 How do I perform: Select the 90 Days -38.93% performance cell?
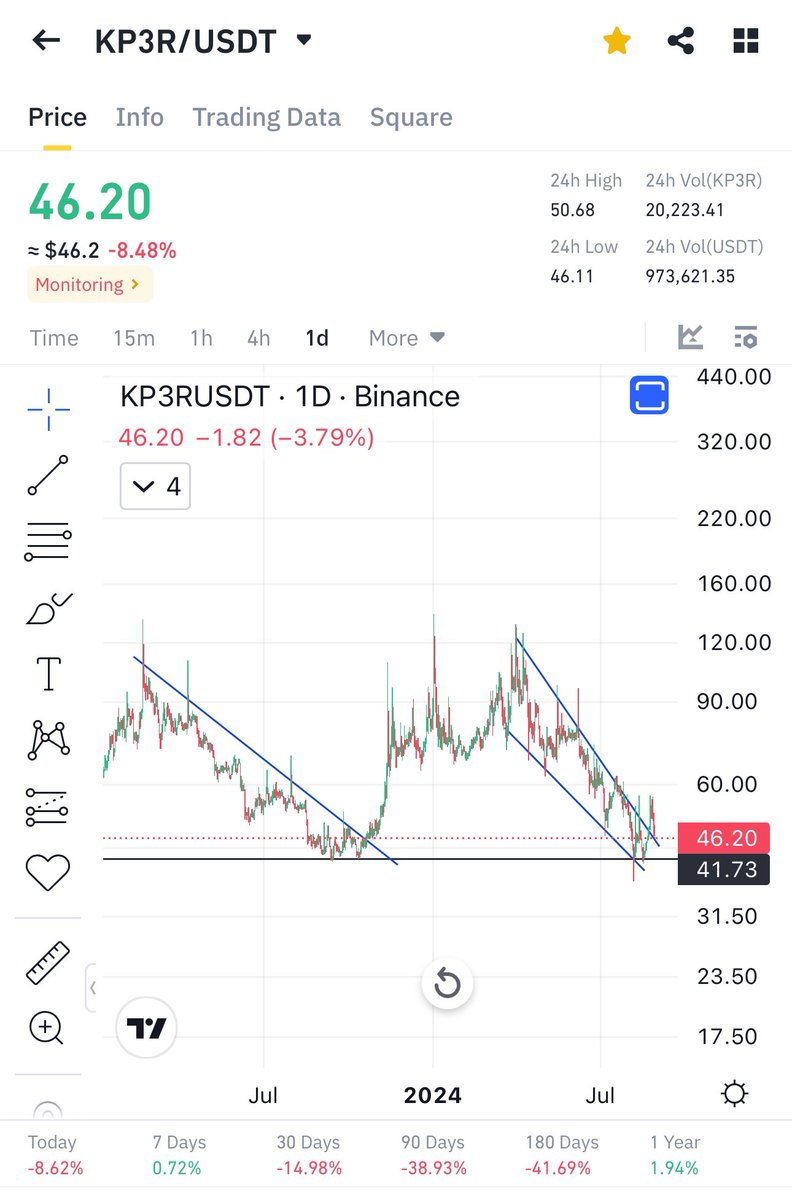[434, 1155]
